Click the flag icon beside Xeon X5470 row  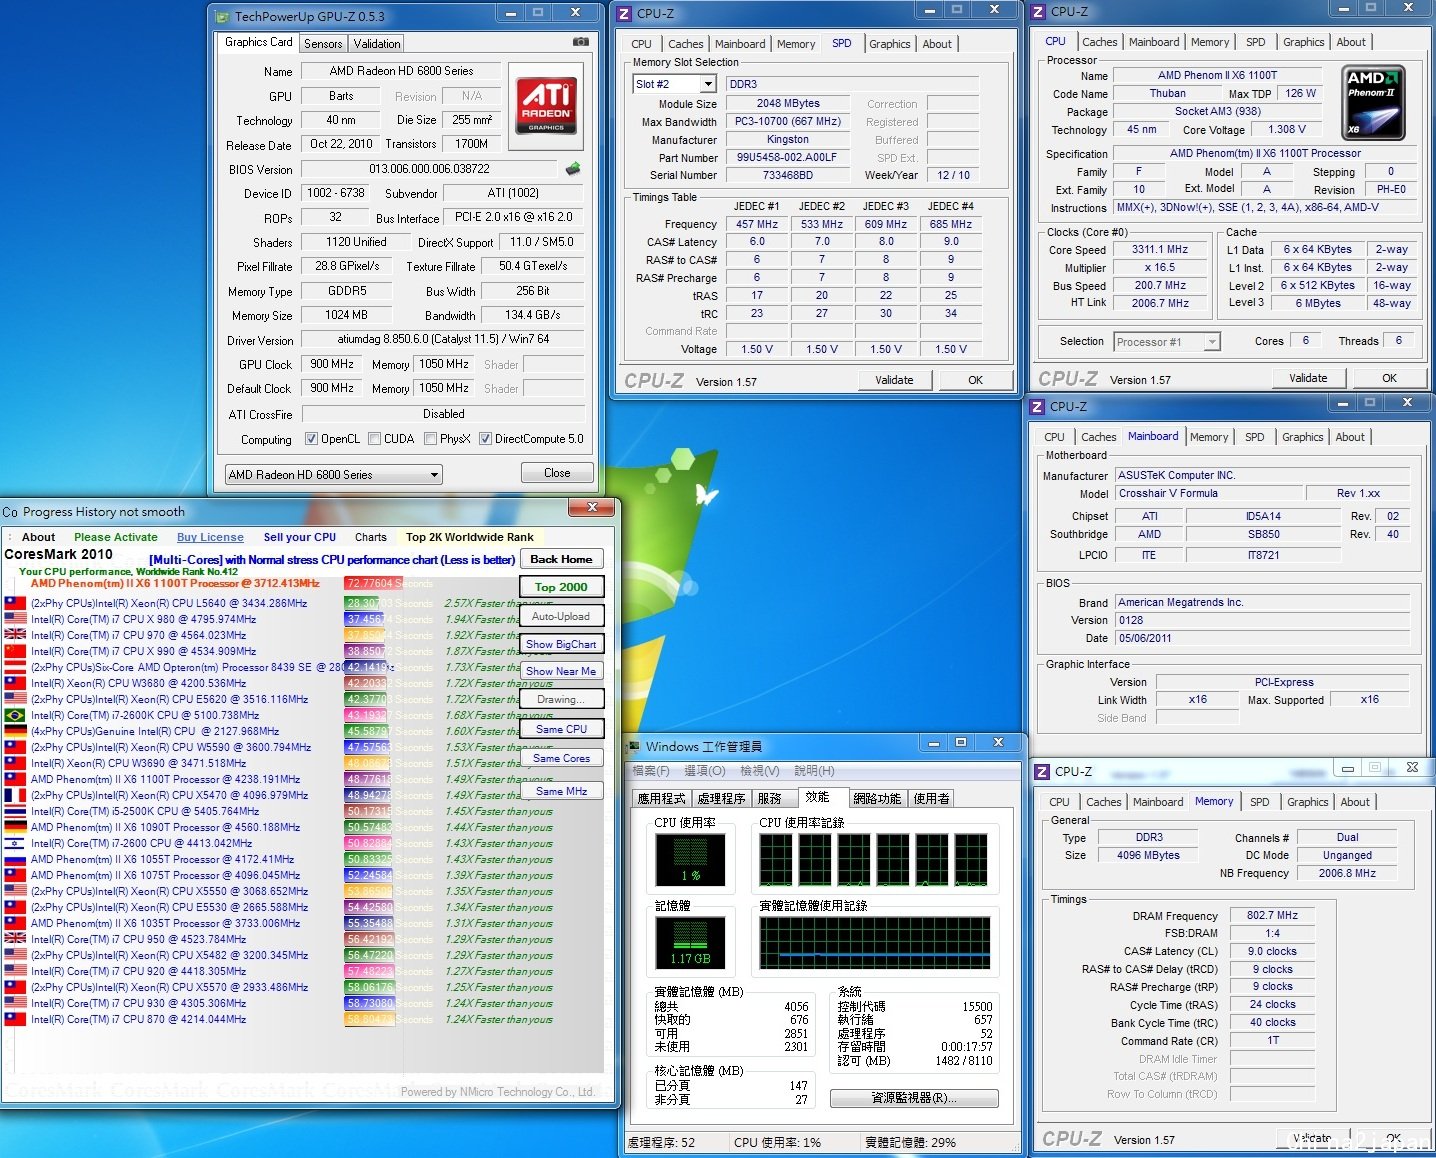[x=15, y=795]
